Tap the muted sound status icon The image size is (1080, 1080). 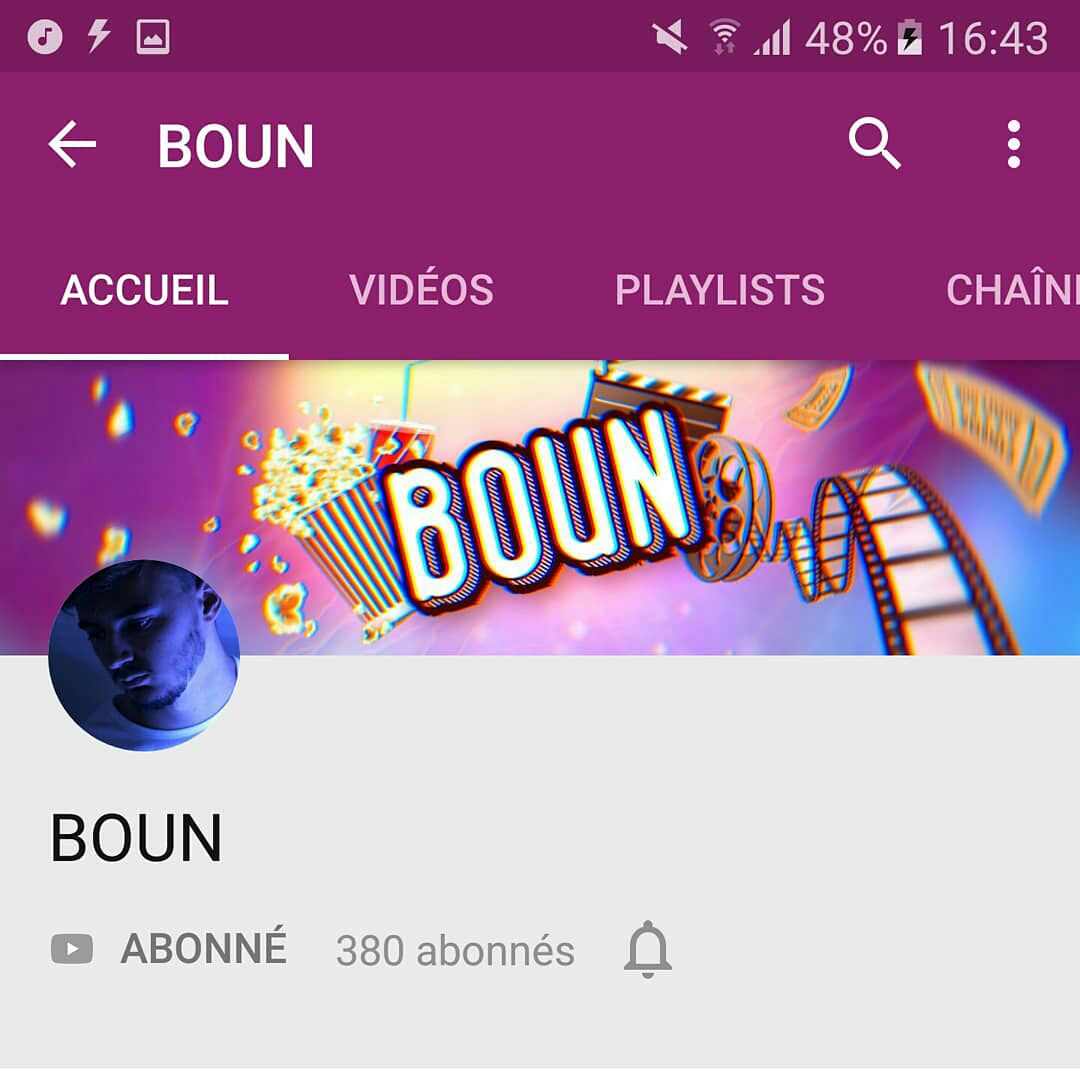tap(669, 37)
